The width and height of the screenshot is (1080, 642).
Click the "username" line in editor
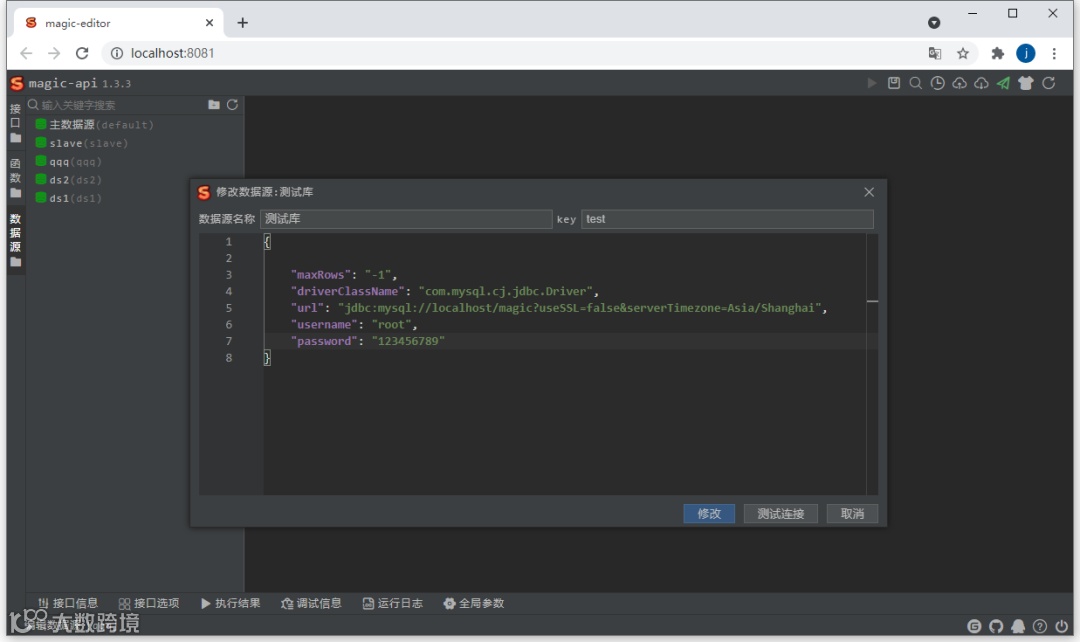pos(354,324)
